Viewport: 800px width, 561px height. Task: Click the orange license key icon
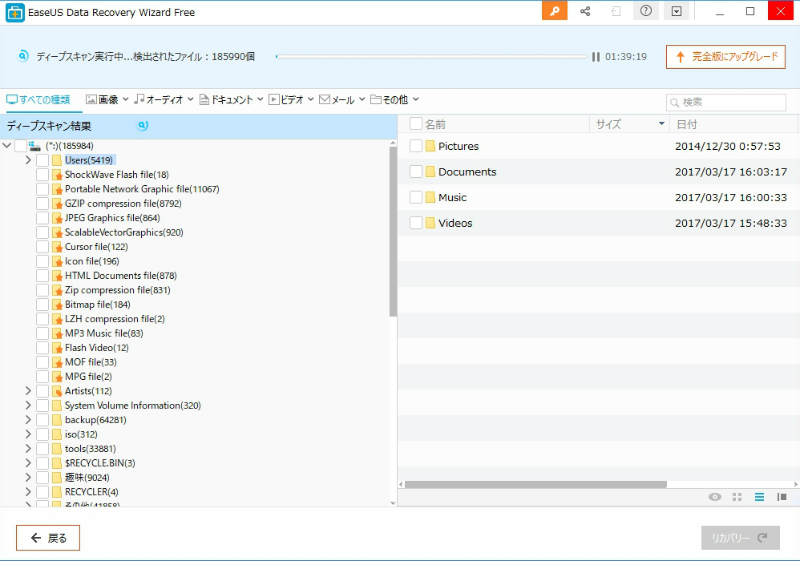pos(555,11)
